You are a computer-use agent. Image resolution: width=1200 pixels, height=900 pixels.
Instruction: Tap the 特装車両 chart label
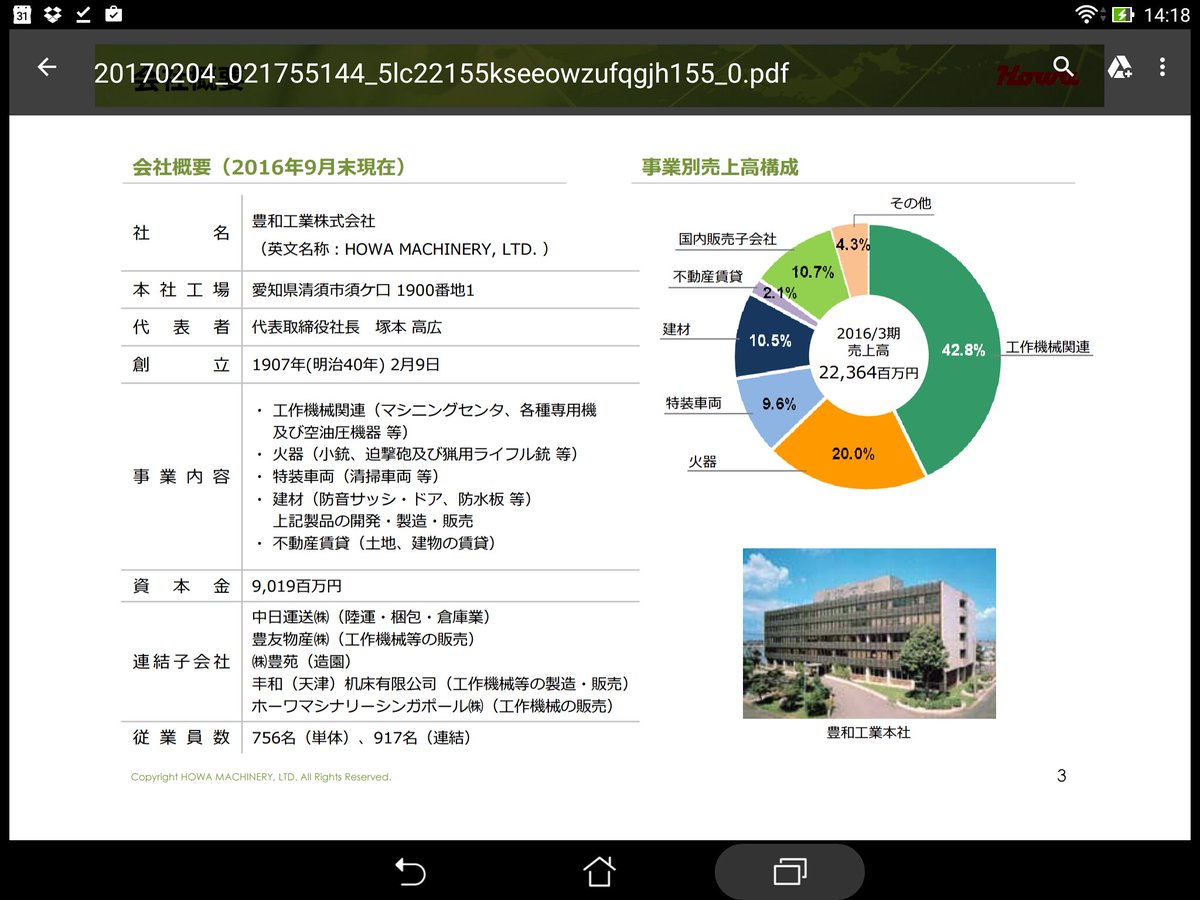(x=694, y=402)
